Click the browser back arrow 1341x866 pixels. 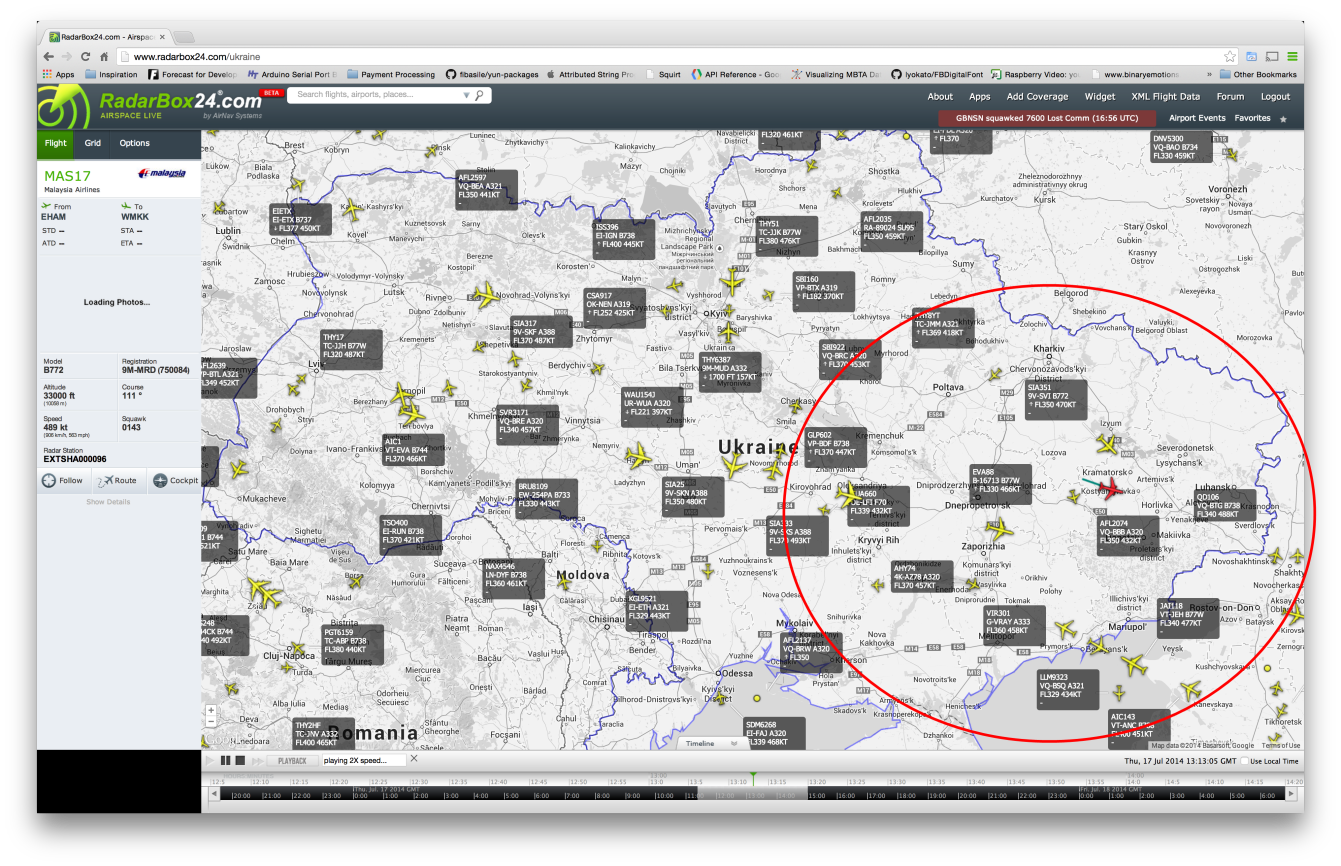click(50, 57)
